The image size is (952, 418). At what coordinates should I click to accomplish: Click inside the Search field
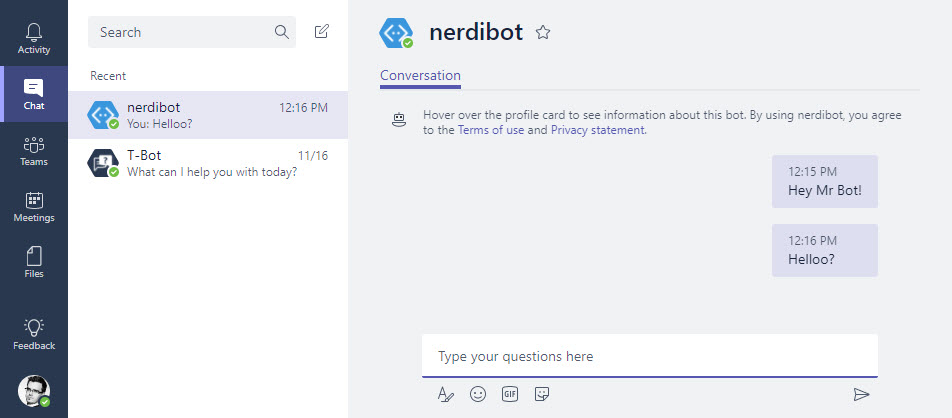192,32
